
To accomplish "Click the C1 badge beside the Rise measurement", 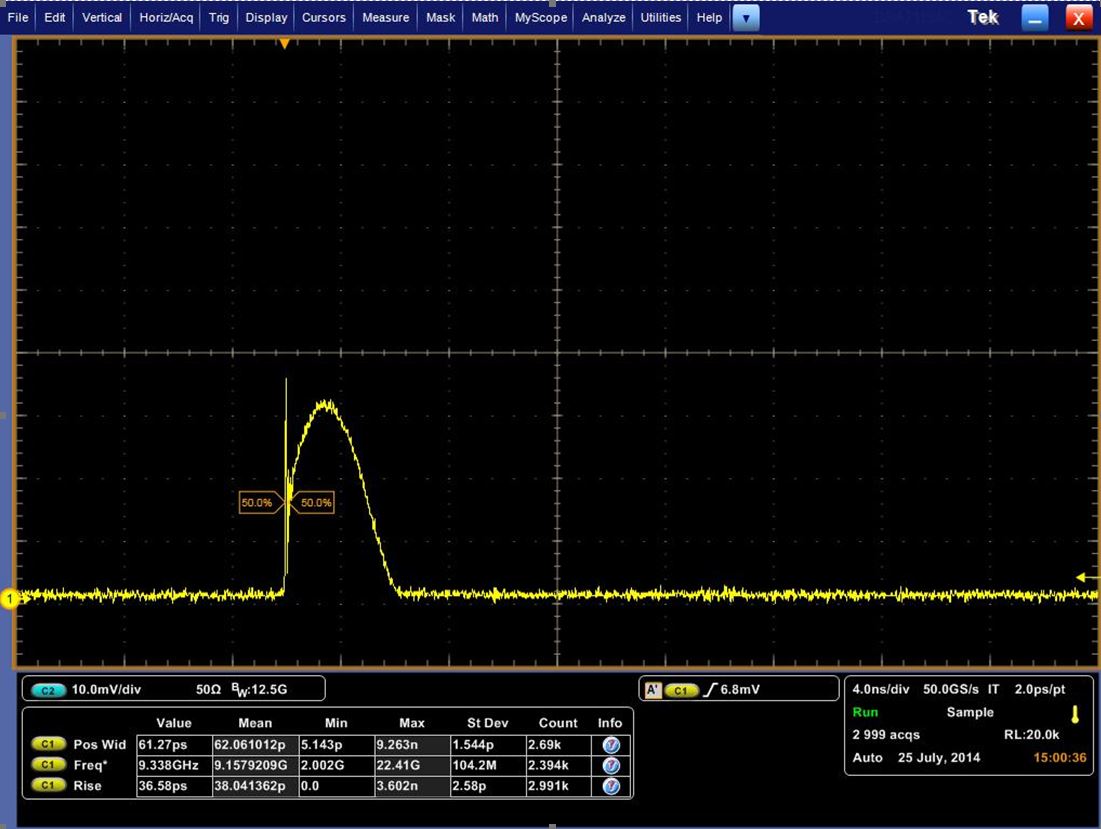I will pos(51,786).
